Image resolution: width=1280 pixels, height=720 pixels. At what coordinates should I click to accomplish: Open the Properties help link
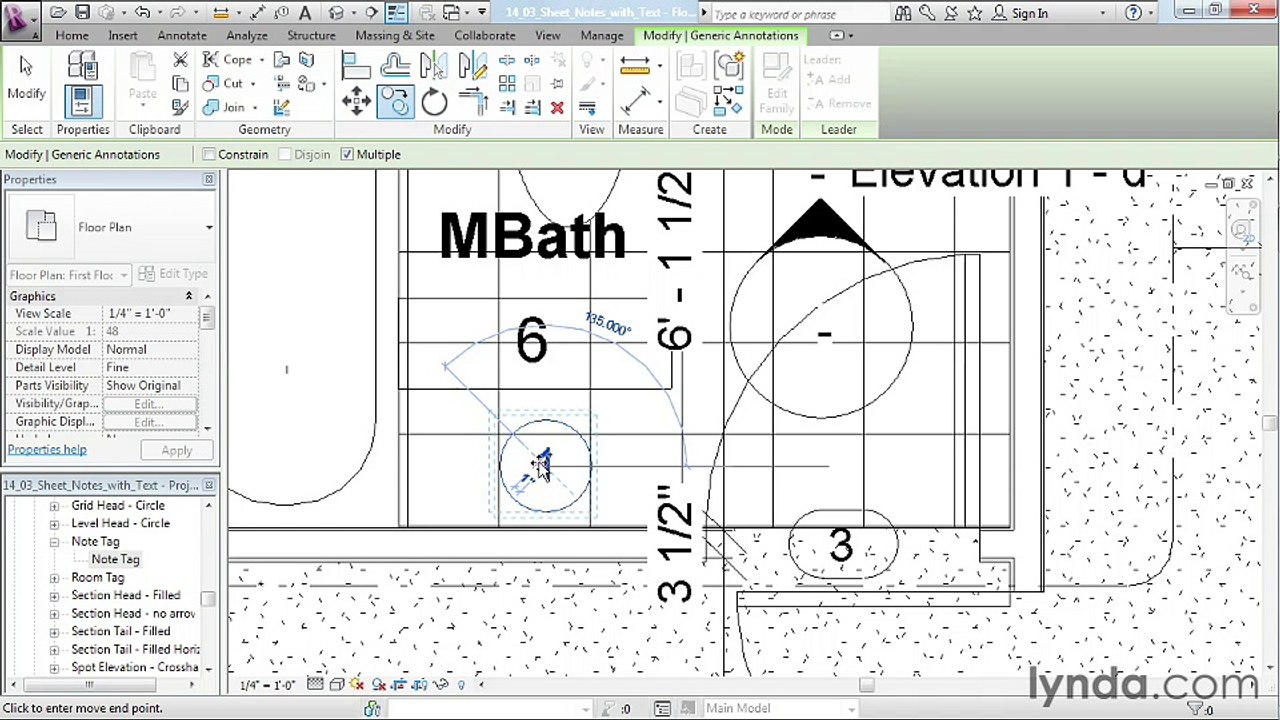coord(47,450)
